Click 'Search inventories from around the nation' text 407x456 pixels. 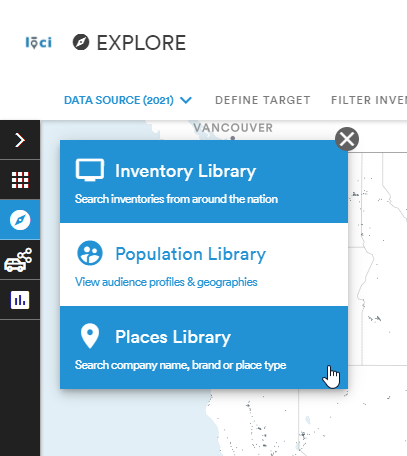click(176, 199)
